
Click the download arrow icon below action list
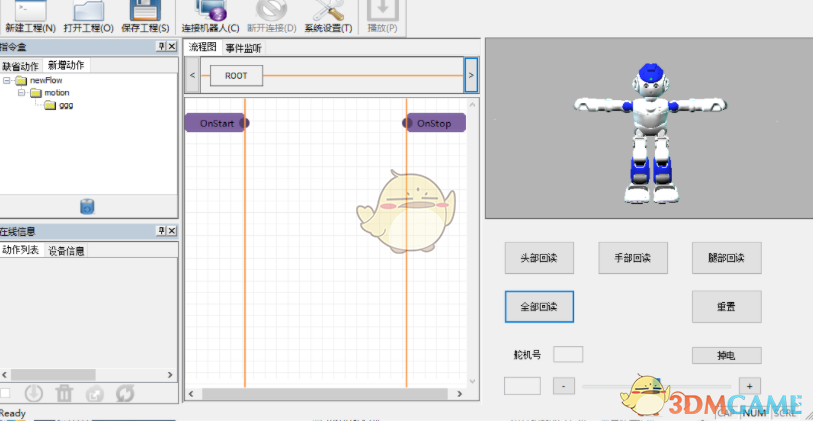pyautogui.click(x=34, y=393)
